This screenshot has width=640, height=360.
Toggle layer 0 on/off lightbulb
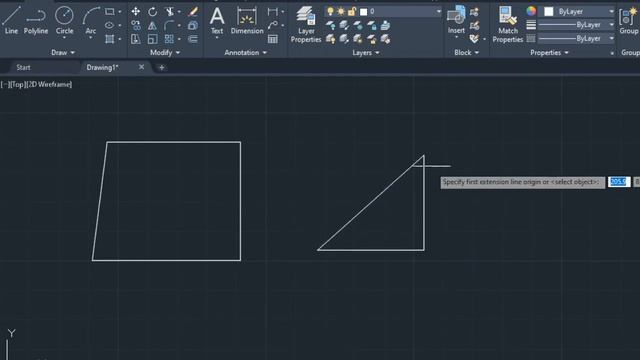coord(330,11)
